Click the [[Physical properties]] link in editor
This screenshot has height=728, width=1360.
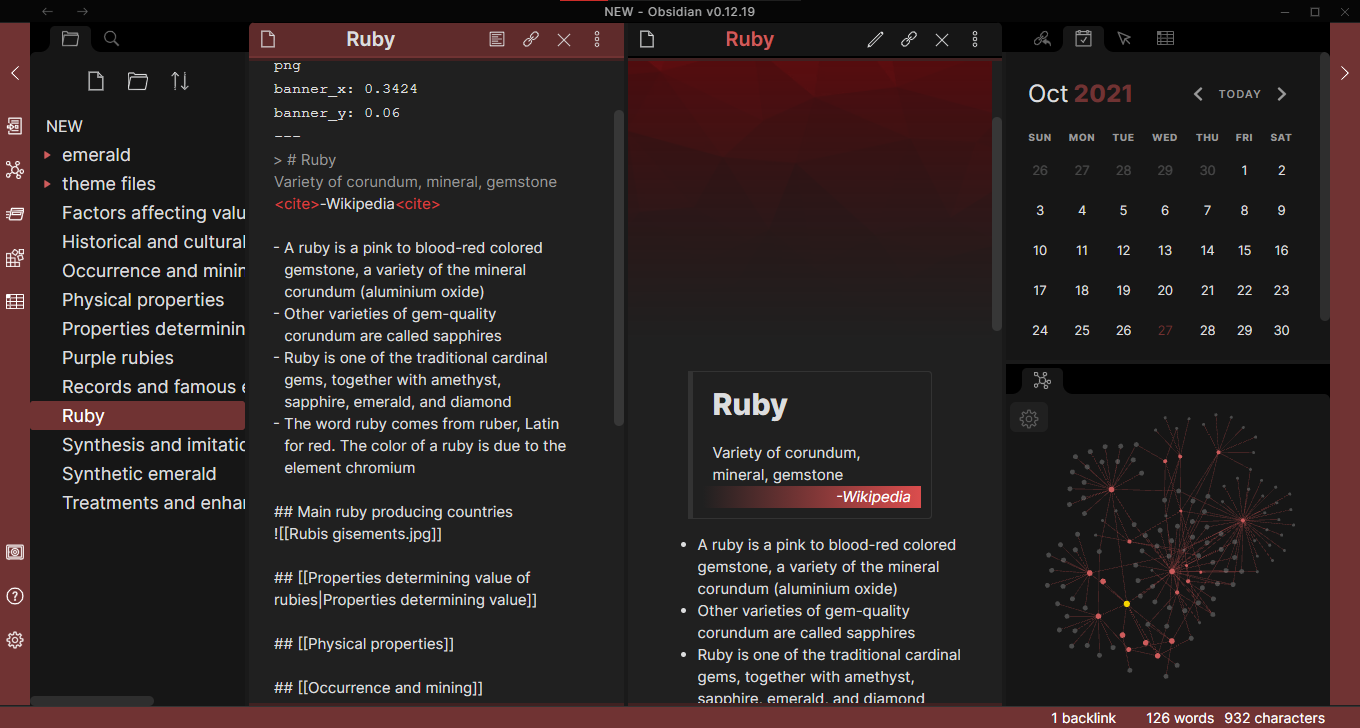tap(375, 644)
